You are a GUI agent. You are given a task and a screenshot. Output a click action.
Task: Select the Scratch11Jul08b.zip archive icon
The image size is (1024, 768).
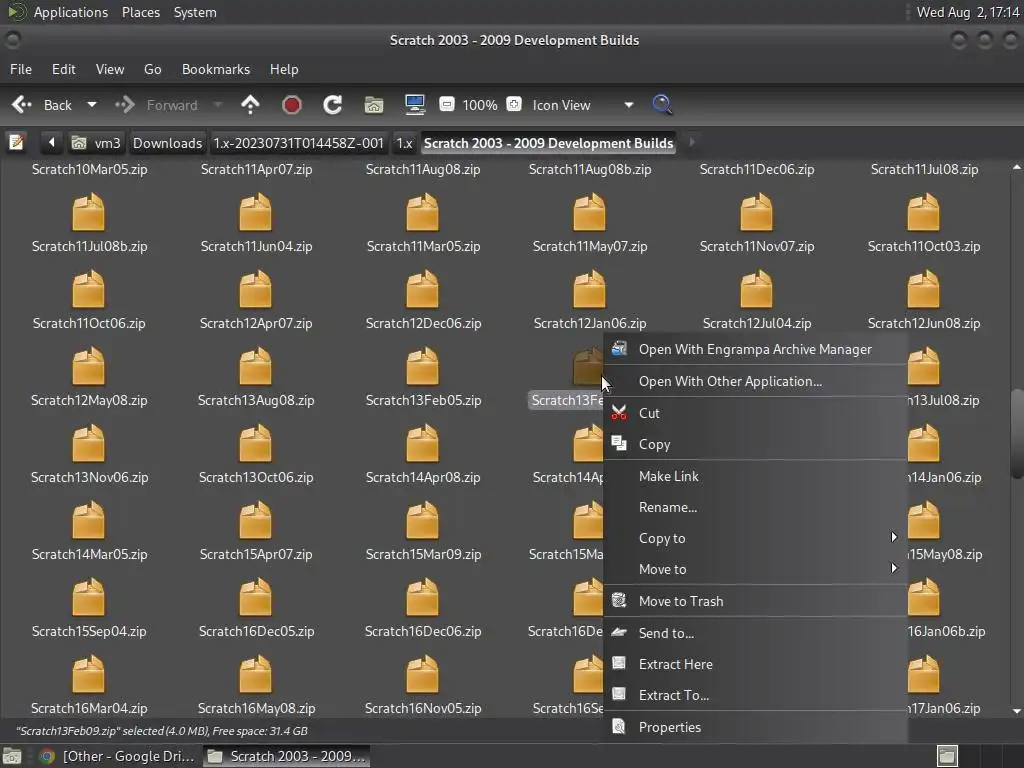pyautogui.click(x=88, y=212)
